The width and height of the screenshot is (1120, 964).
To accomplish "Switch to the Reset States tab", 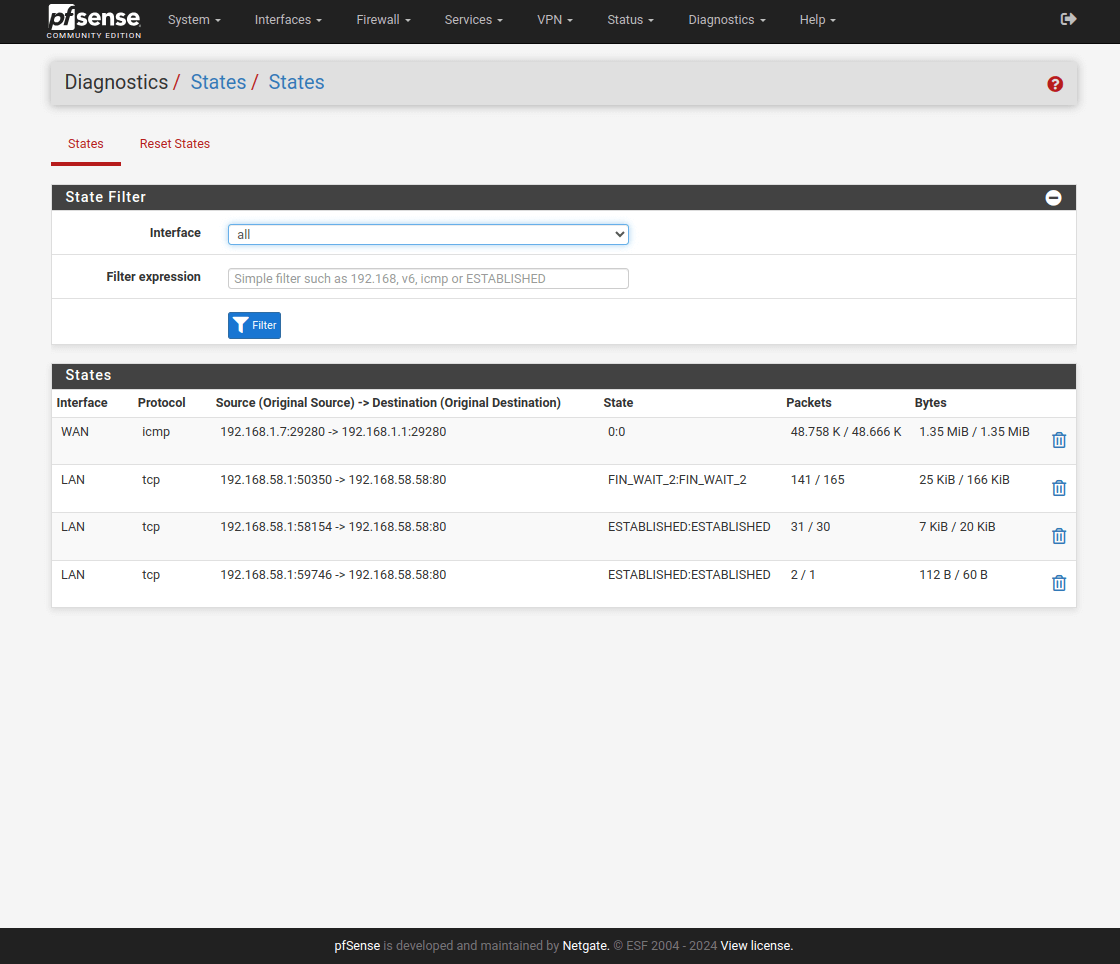I will click(x=175, y=144).
